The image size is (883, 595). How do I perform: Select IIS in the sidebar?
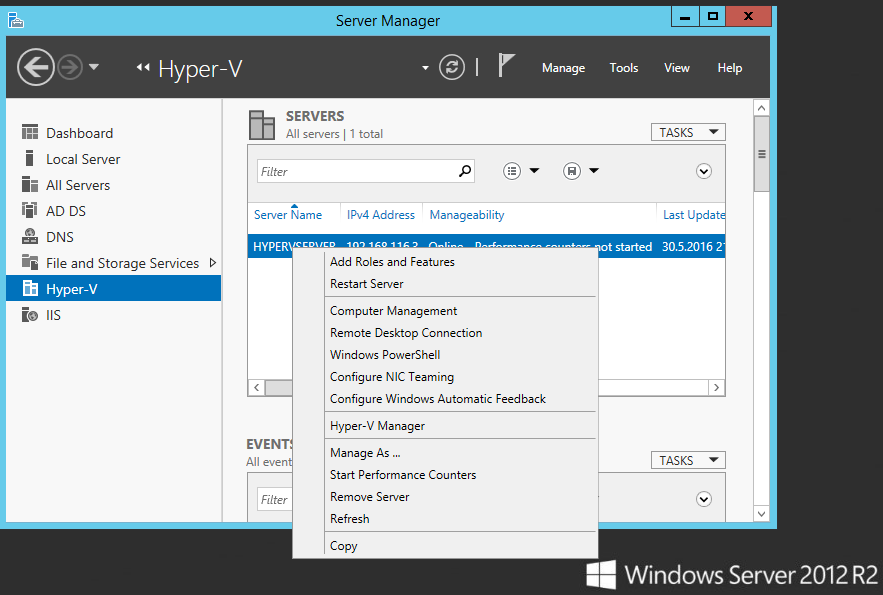[113, 315]
